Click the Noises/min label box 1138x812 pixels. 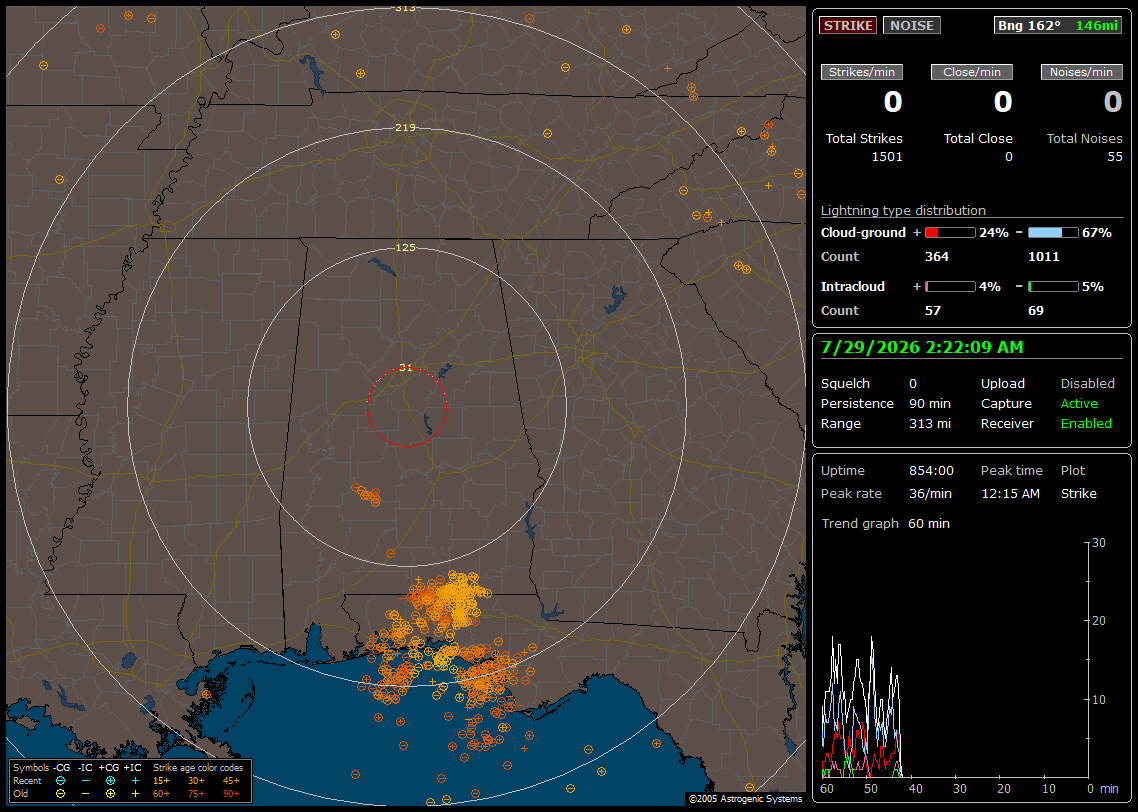(x=1081, y=72)
